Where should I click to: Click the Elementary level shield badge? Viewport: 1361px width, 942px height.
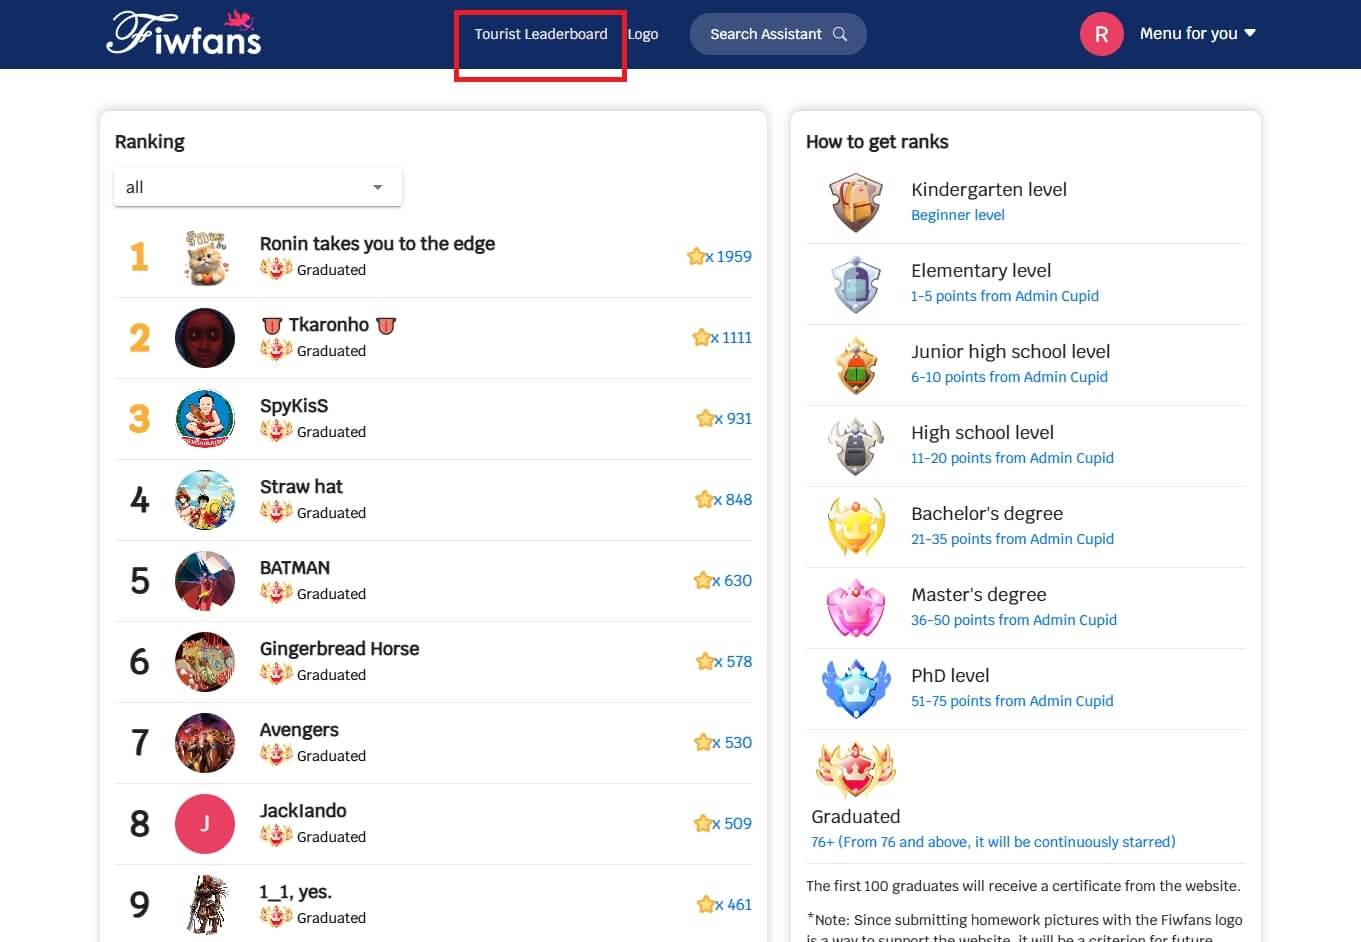[855, 283]
